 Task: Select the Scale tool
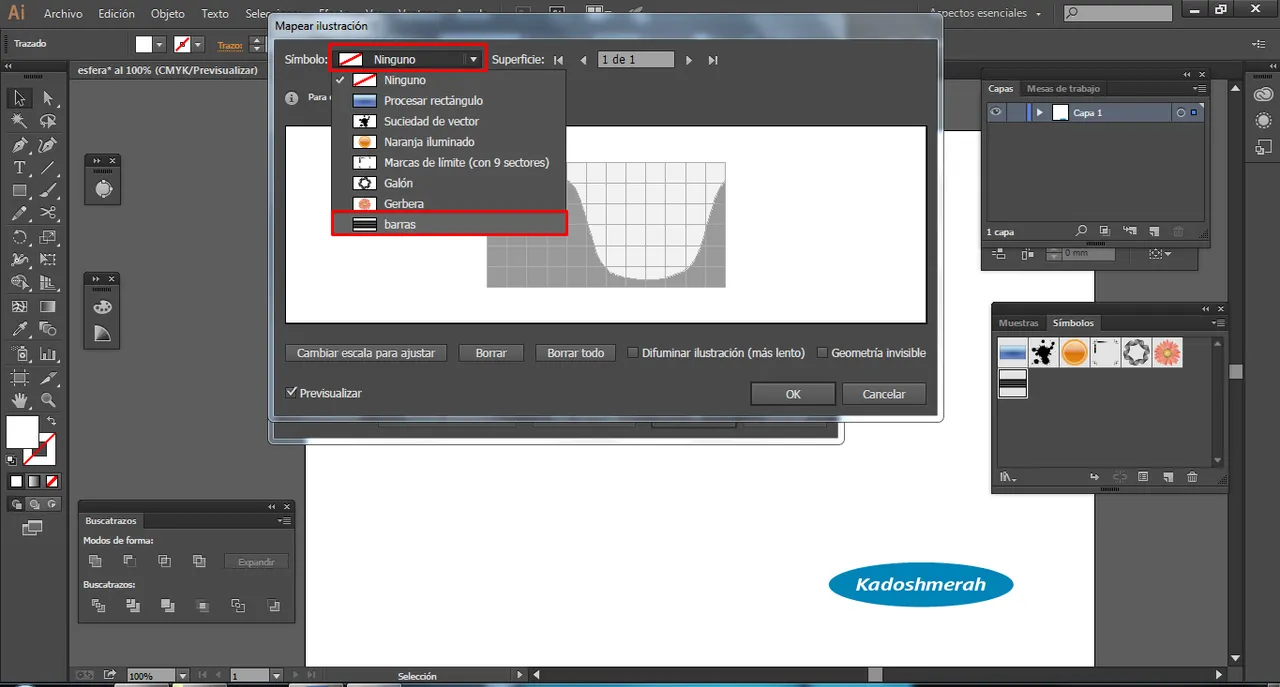click(x=47, y=238)
